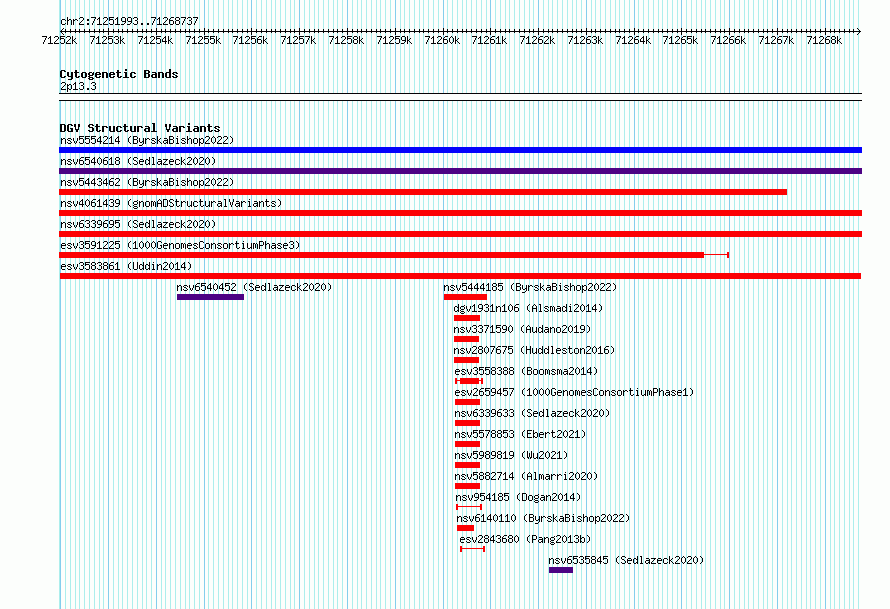Open esv3591225 (1000GenomesConsortiumPhase3) label
This screenshot has height=609, width=890.
180,245
